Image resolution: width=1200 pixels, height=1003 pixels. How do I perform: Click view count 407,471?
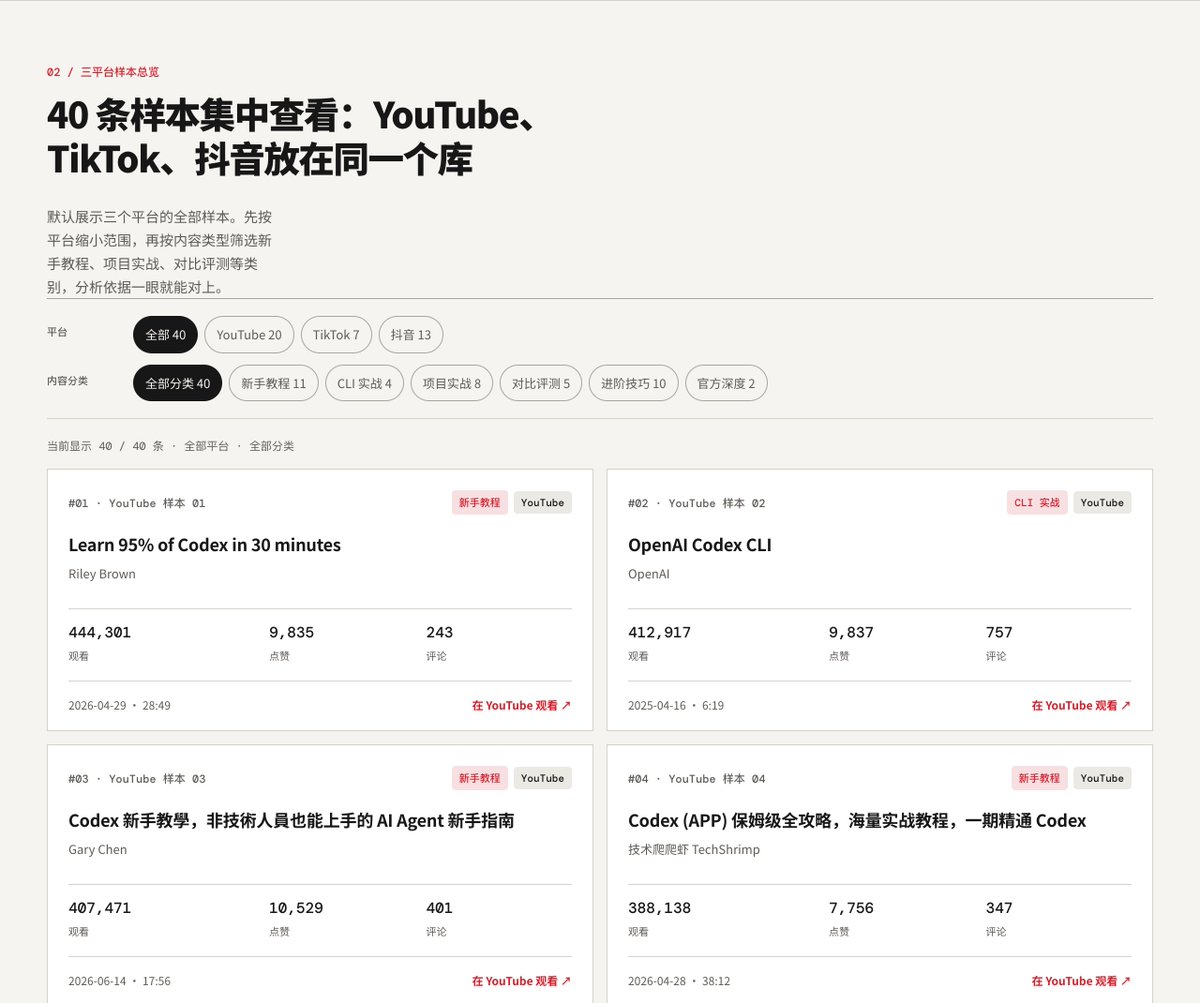(100, 908)
